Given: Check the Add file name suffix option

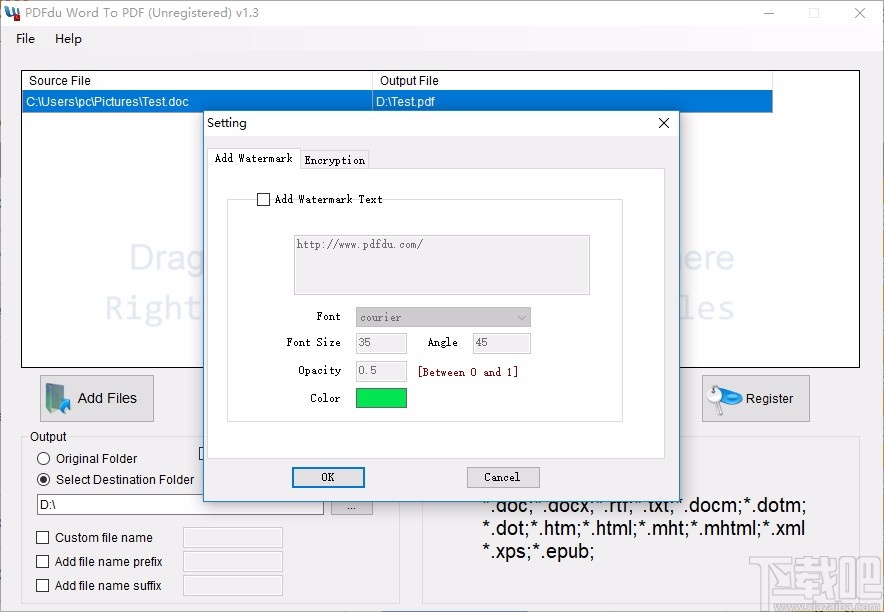Looking at the screenshot, I should 42,585.
